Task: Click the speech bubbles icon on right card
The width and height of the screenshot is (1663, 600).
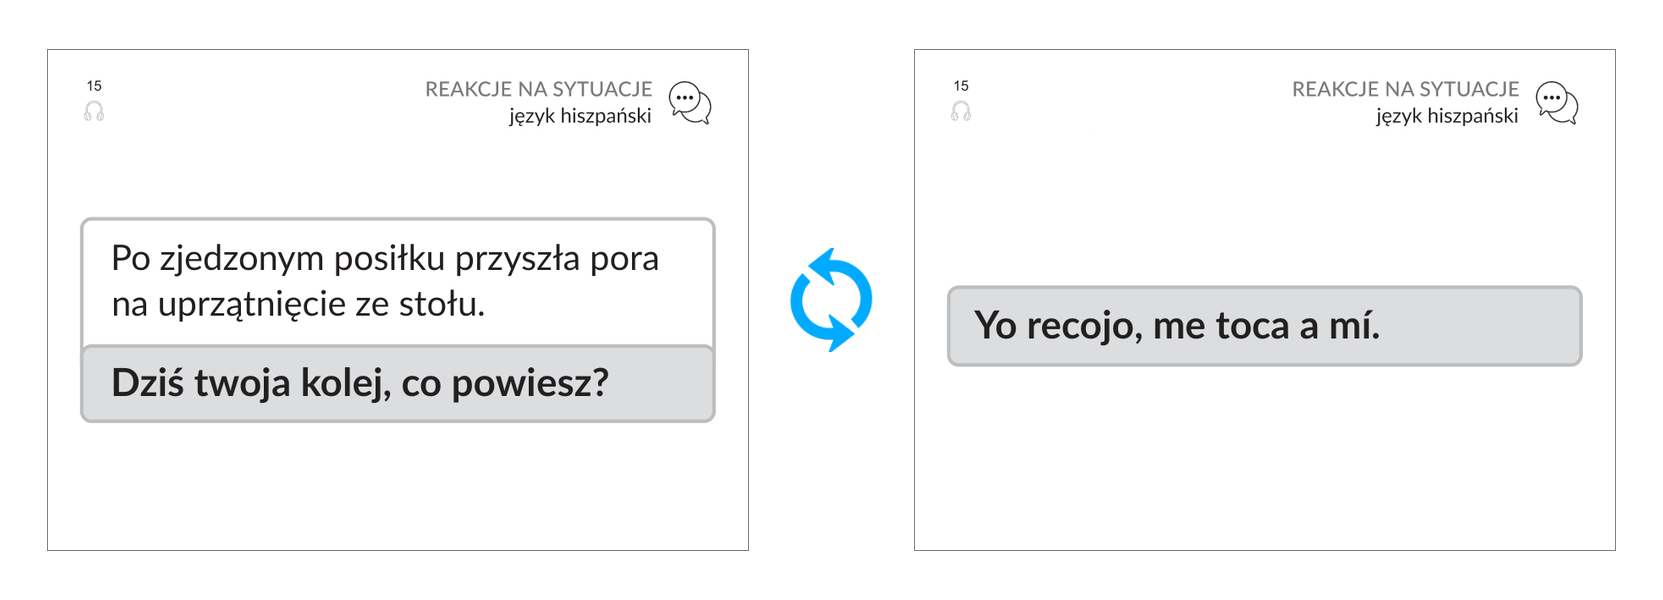Action: [1557, 103]
